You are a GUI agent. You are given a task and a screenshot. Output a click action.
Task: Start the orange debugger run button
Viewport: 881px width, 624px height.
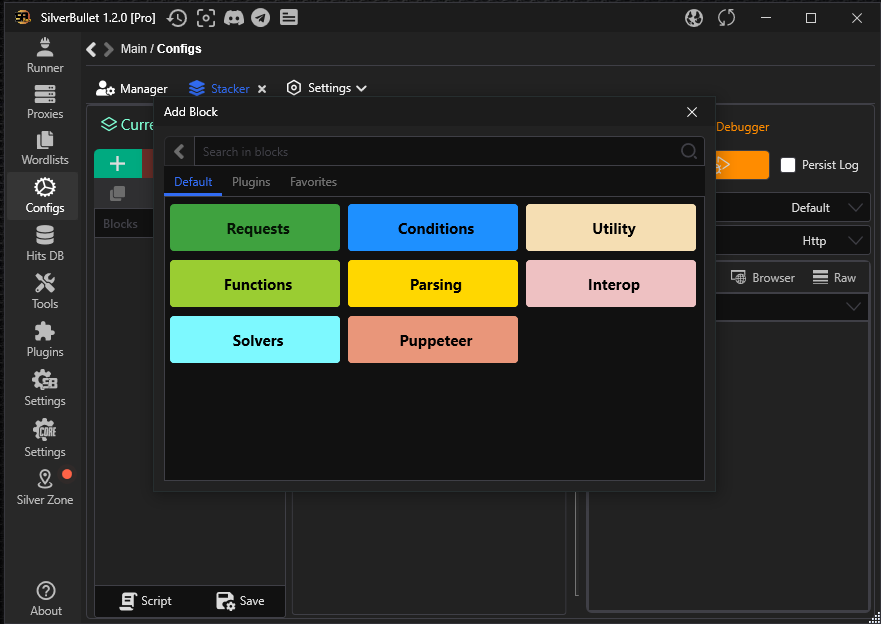point(742,165)
